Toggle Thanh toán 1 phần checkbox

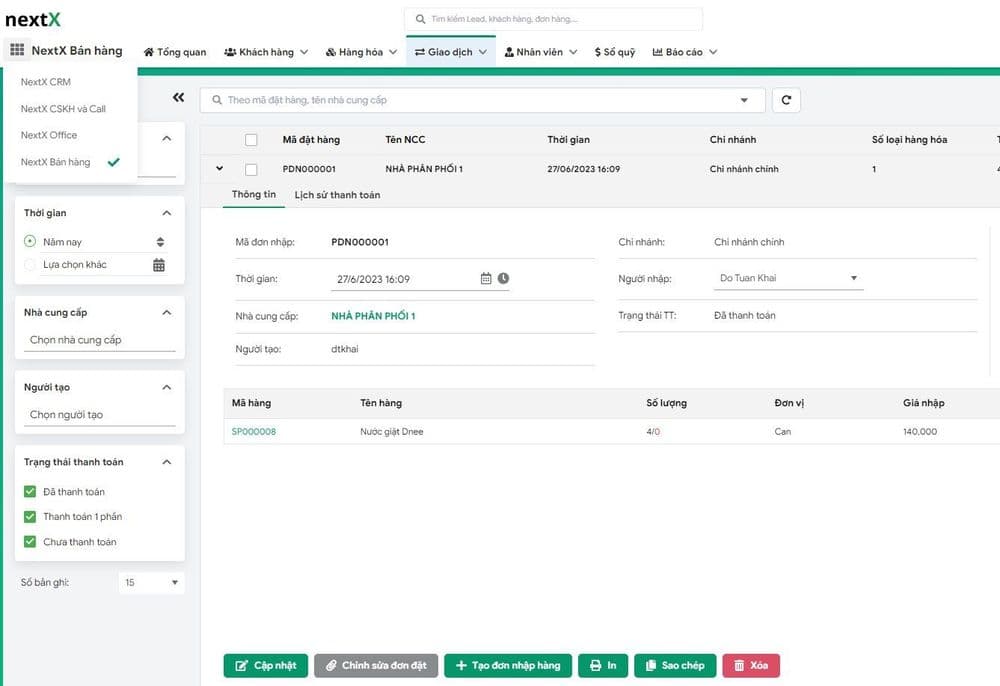pyautogui.click(x=30, y=517)
